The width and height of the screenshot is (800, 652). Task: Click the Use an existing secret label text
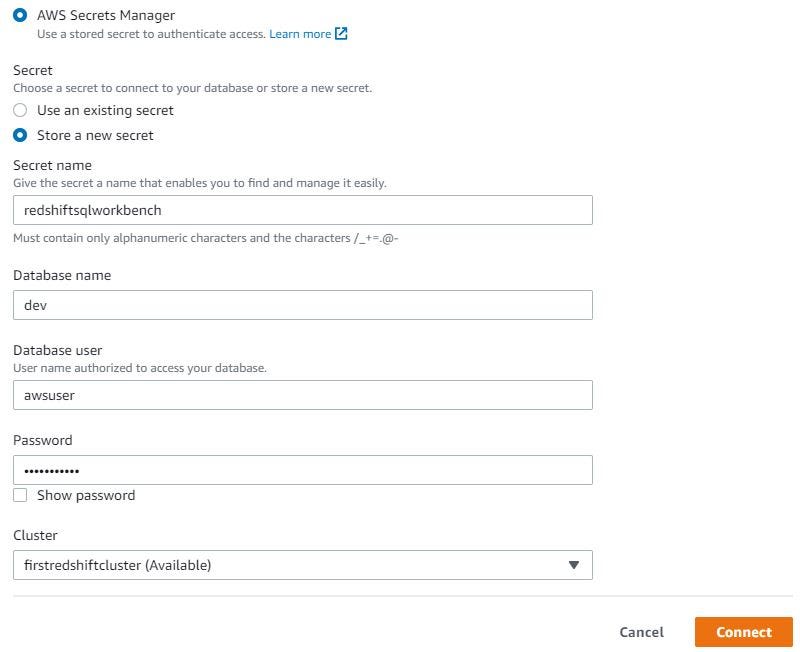(x=105, y=110)
